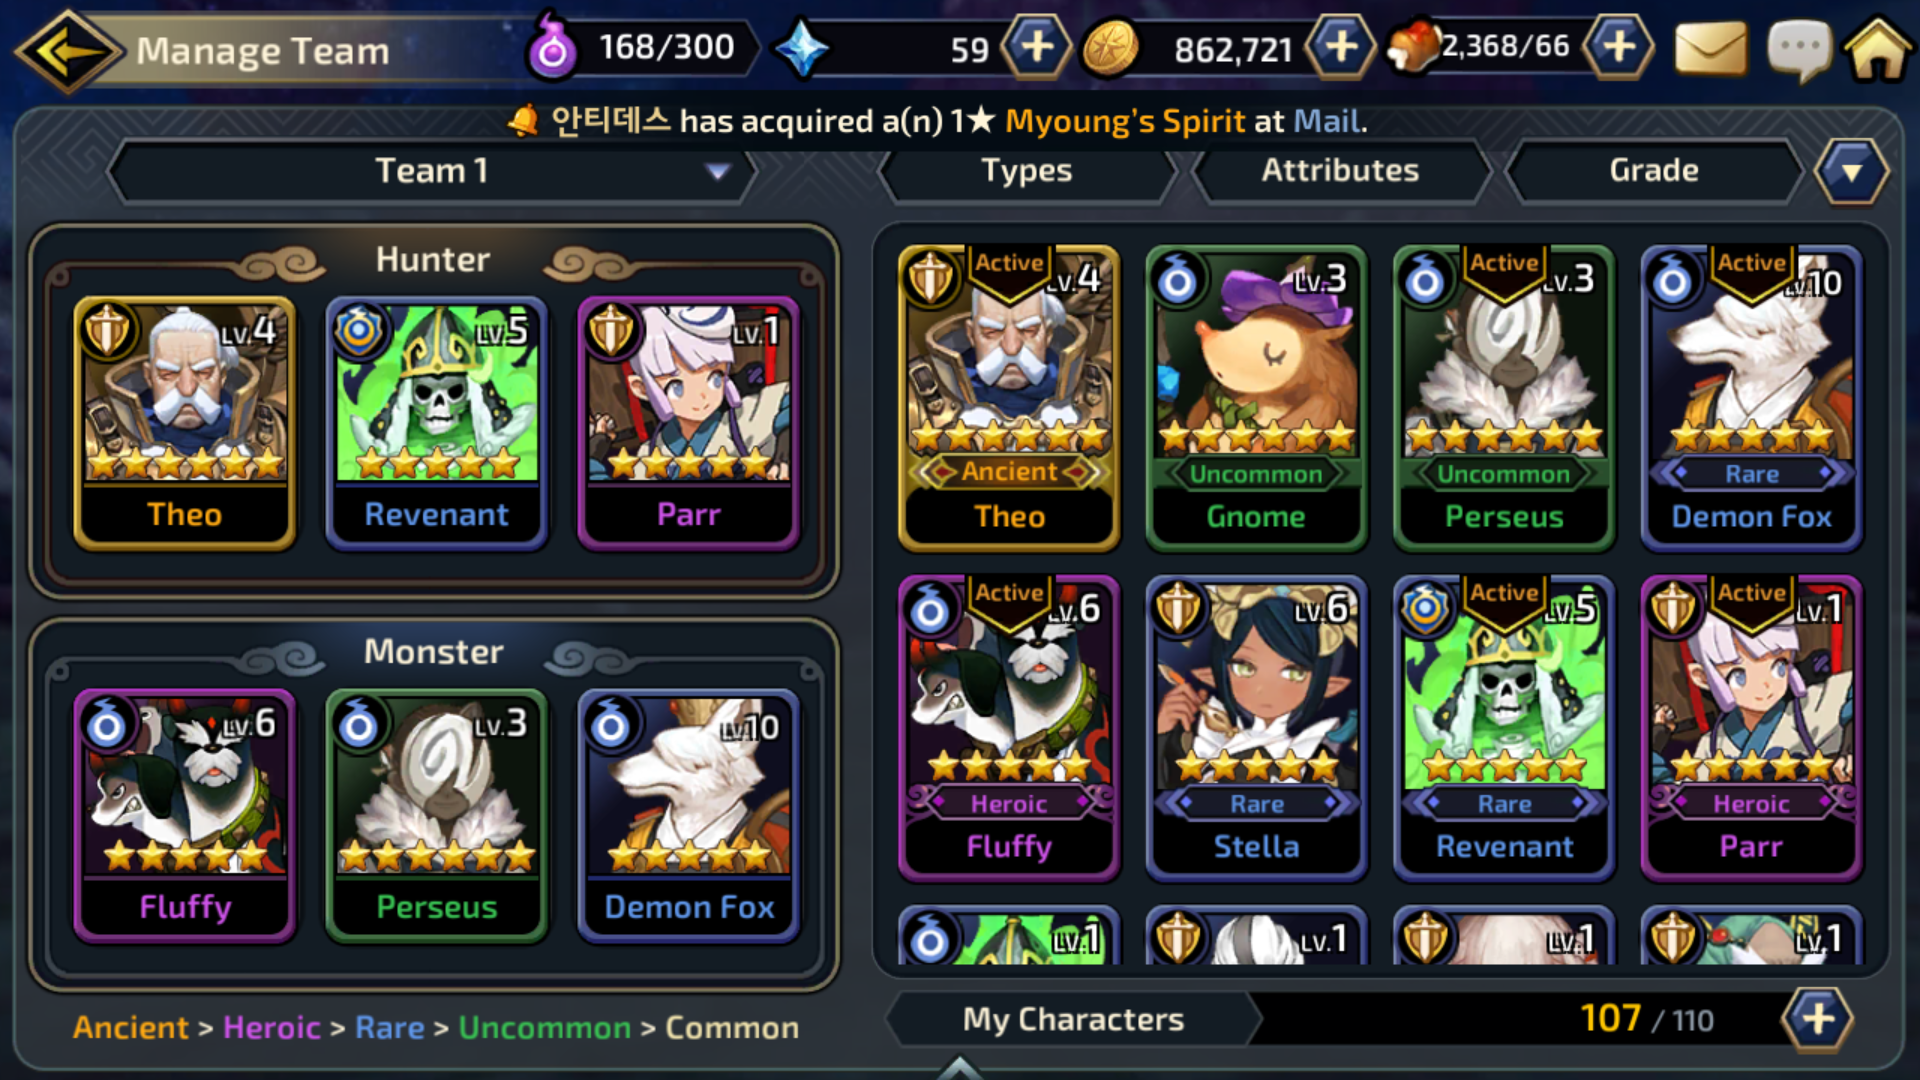The image size is (1920, 1080).
Task: Collapse the bottom panel with the up arrow
Action: [960, 1068]
